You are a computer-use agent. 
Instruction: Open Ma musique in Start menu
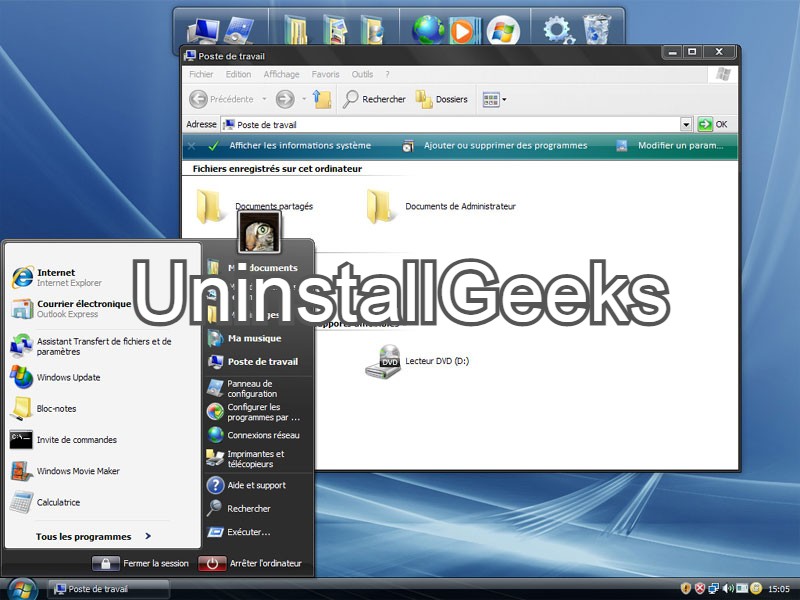pyautogui.click(x=245, y=338)
